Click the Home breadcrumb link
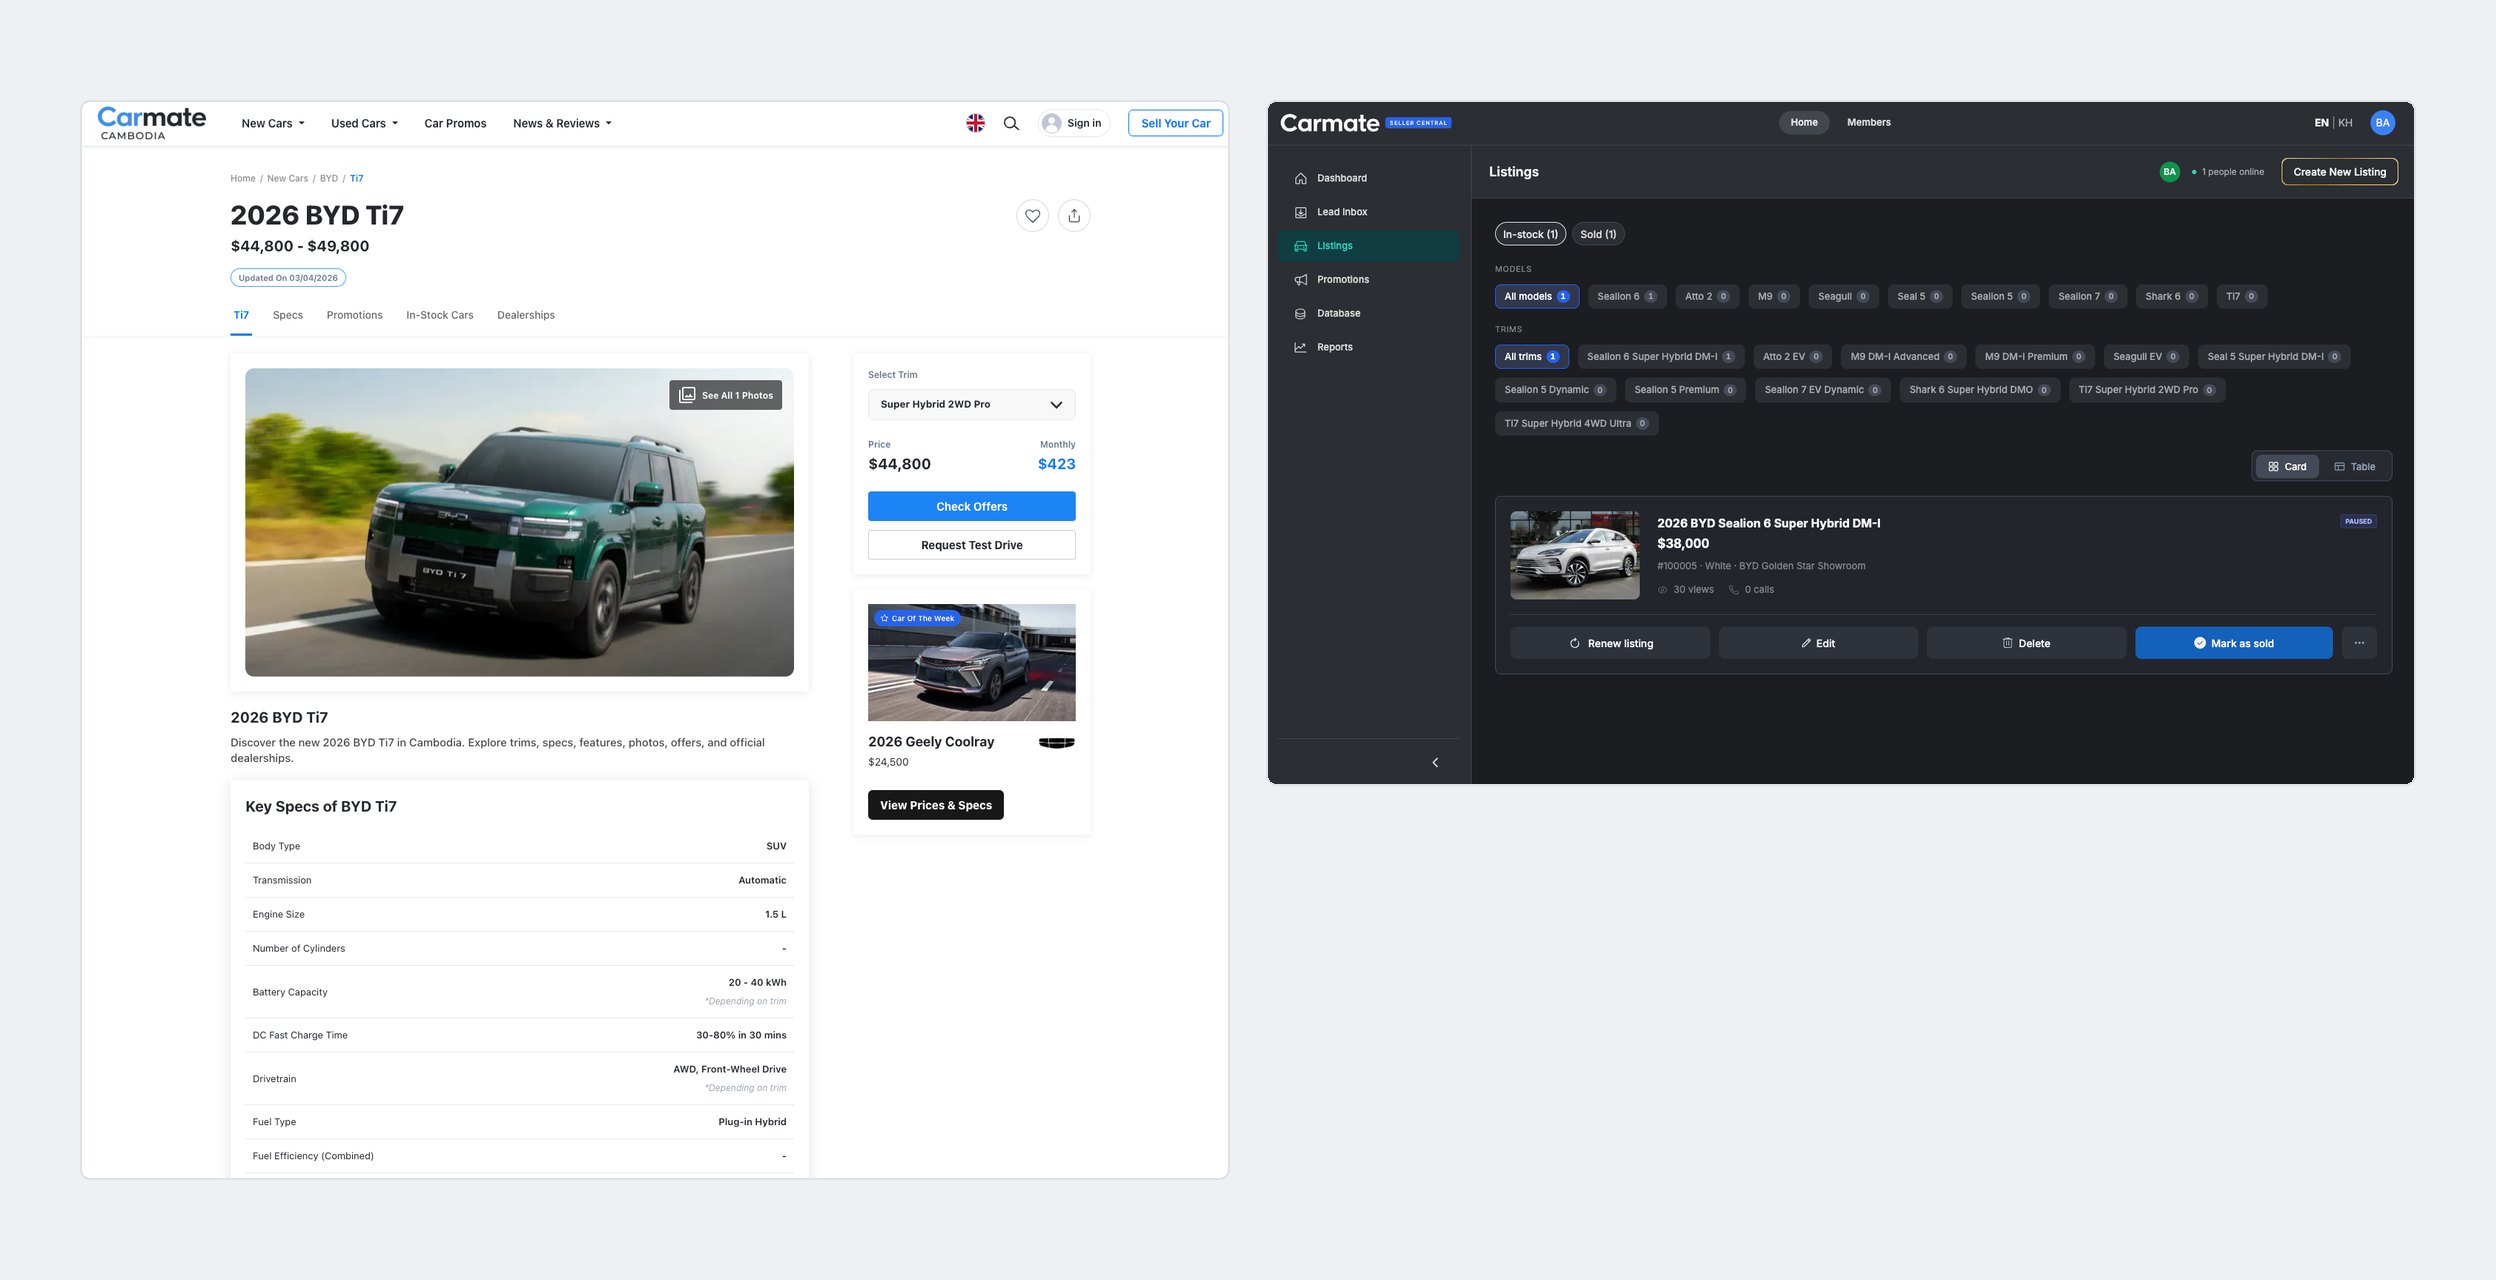This screenshot has width=2496, height=1280. (x=243, y=179)
